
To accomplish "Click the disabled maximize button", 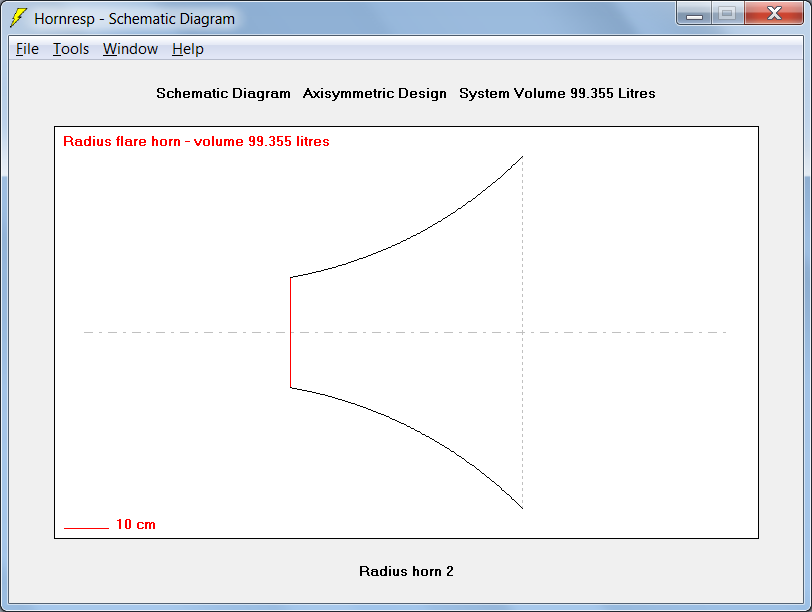I will click(x=728, y=13).
